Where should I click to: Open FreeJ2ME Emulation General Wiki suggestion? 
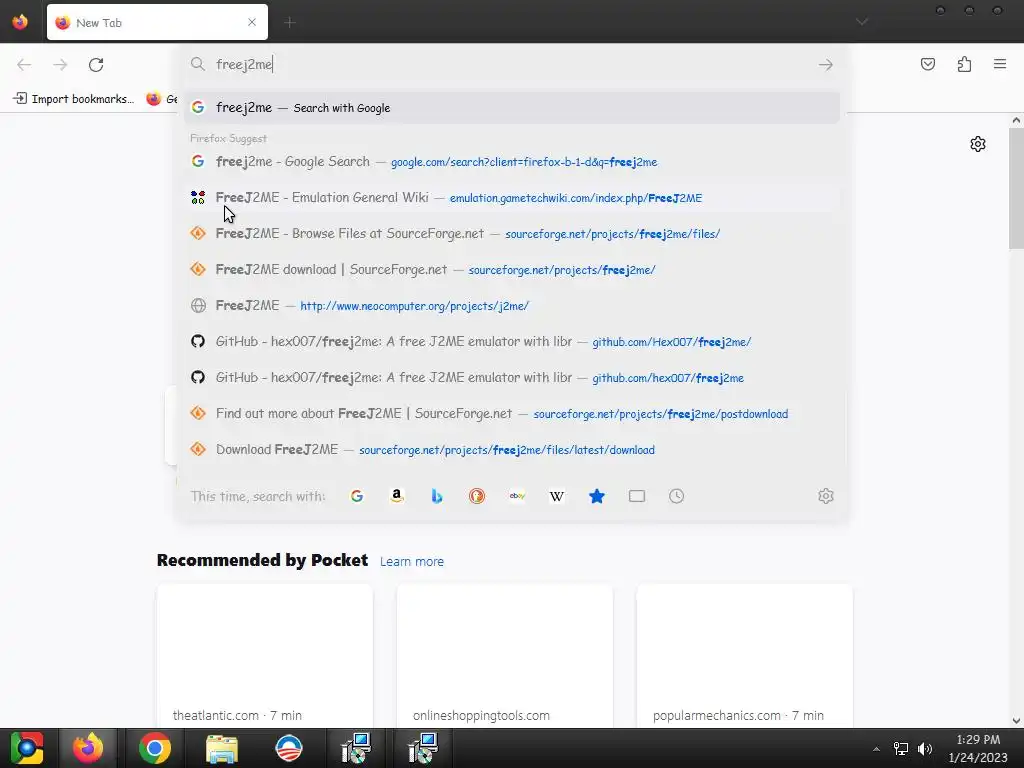point(511,197)
